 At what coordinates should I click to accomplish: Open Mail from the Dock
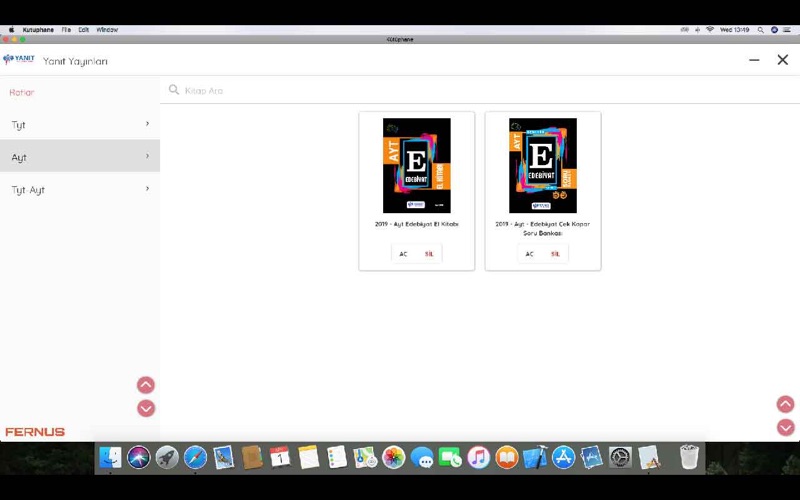coord(223,457)
